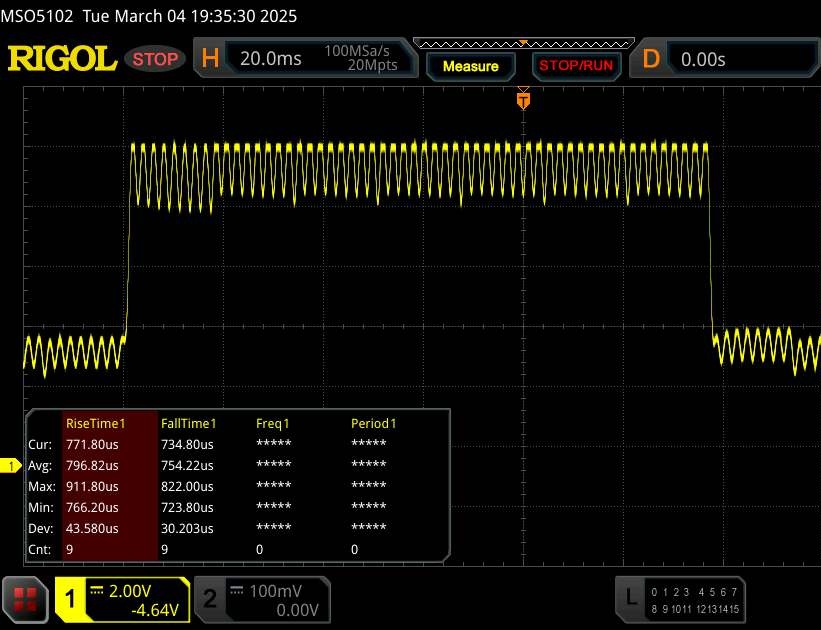The image size is (821, 630).
Task: Open the 100MSa/s sample rate settings
Action: point(361,58)
